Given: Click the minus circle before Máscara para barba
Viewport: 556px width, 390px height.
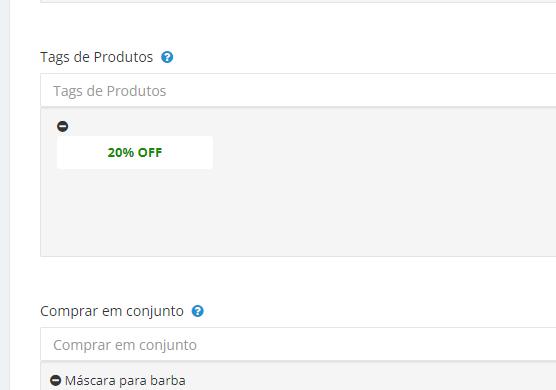Looking at the screenshot, I should (56, 380).
